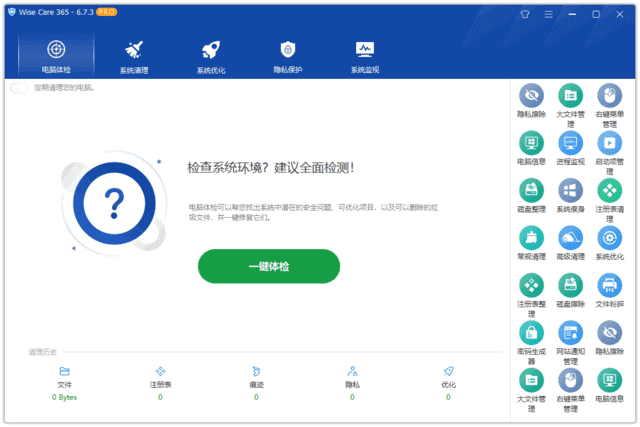Open the 网站通知管理 tool
Image resolution: width=640 pixels, height=427 pixels.
pos(570,333)
